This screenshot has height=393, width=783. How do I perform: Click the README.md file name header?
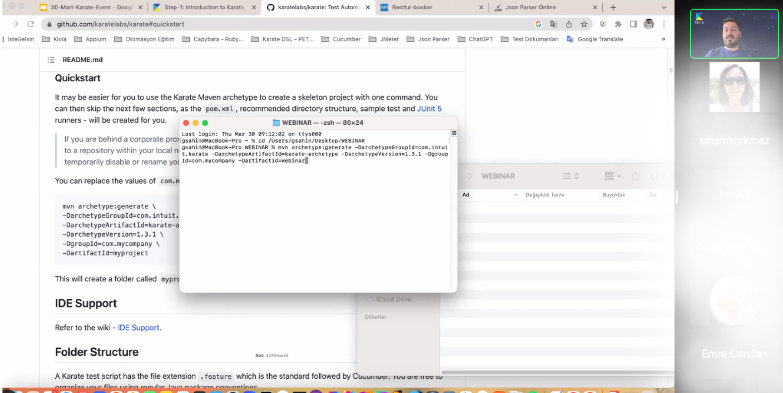point(82,59)
